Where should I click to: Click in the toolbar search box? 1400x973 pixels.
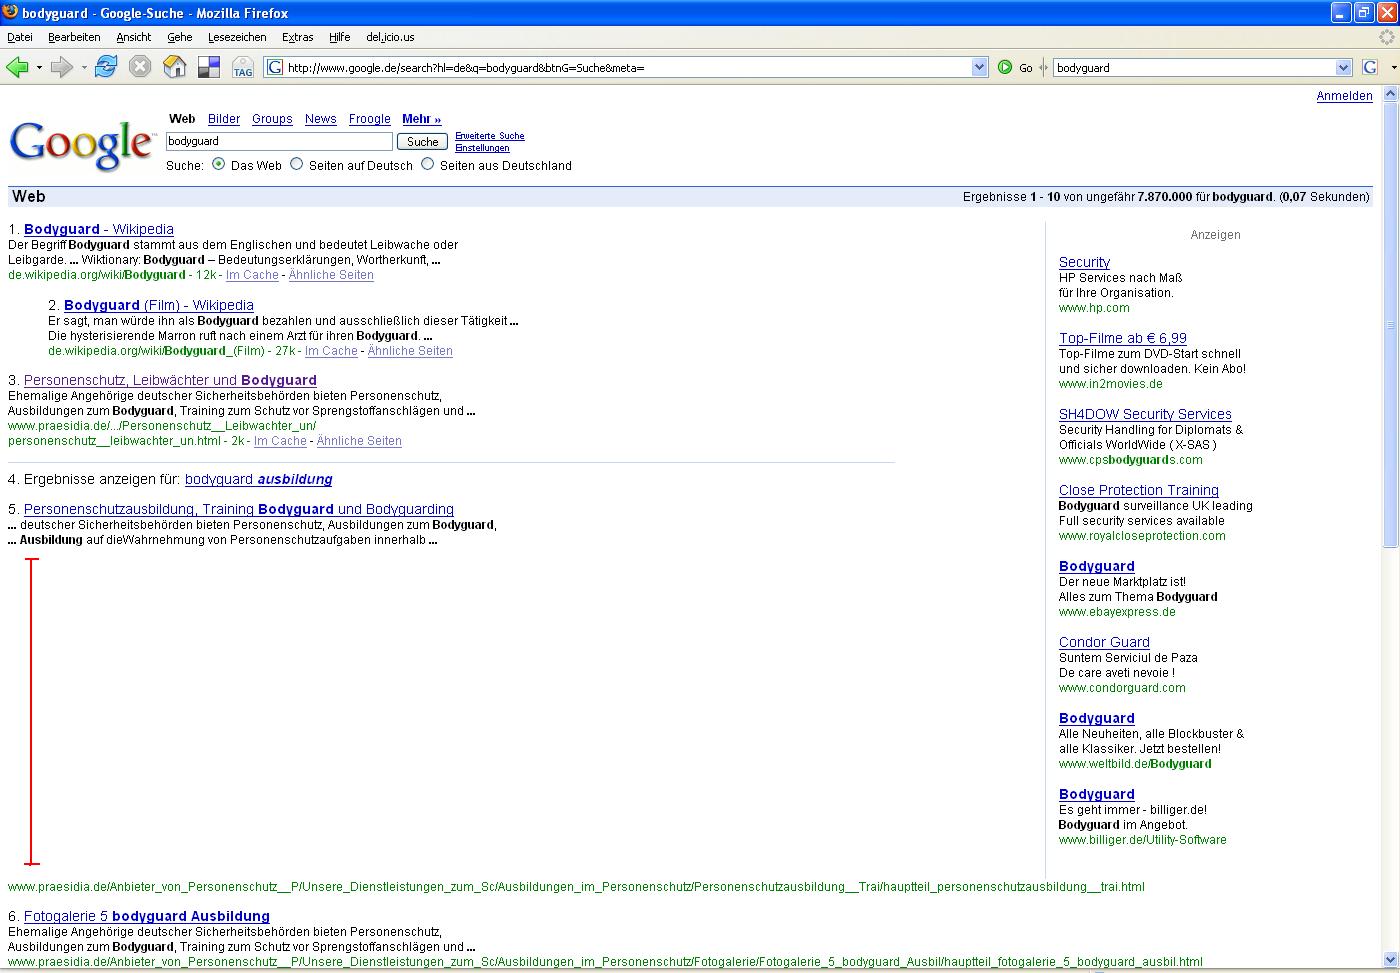1194,67
